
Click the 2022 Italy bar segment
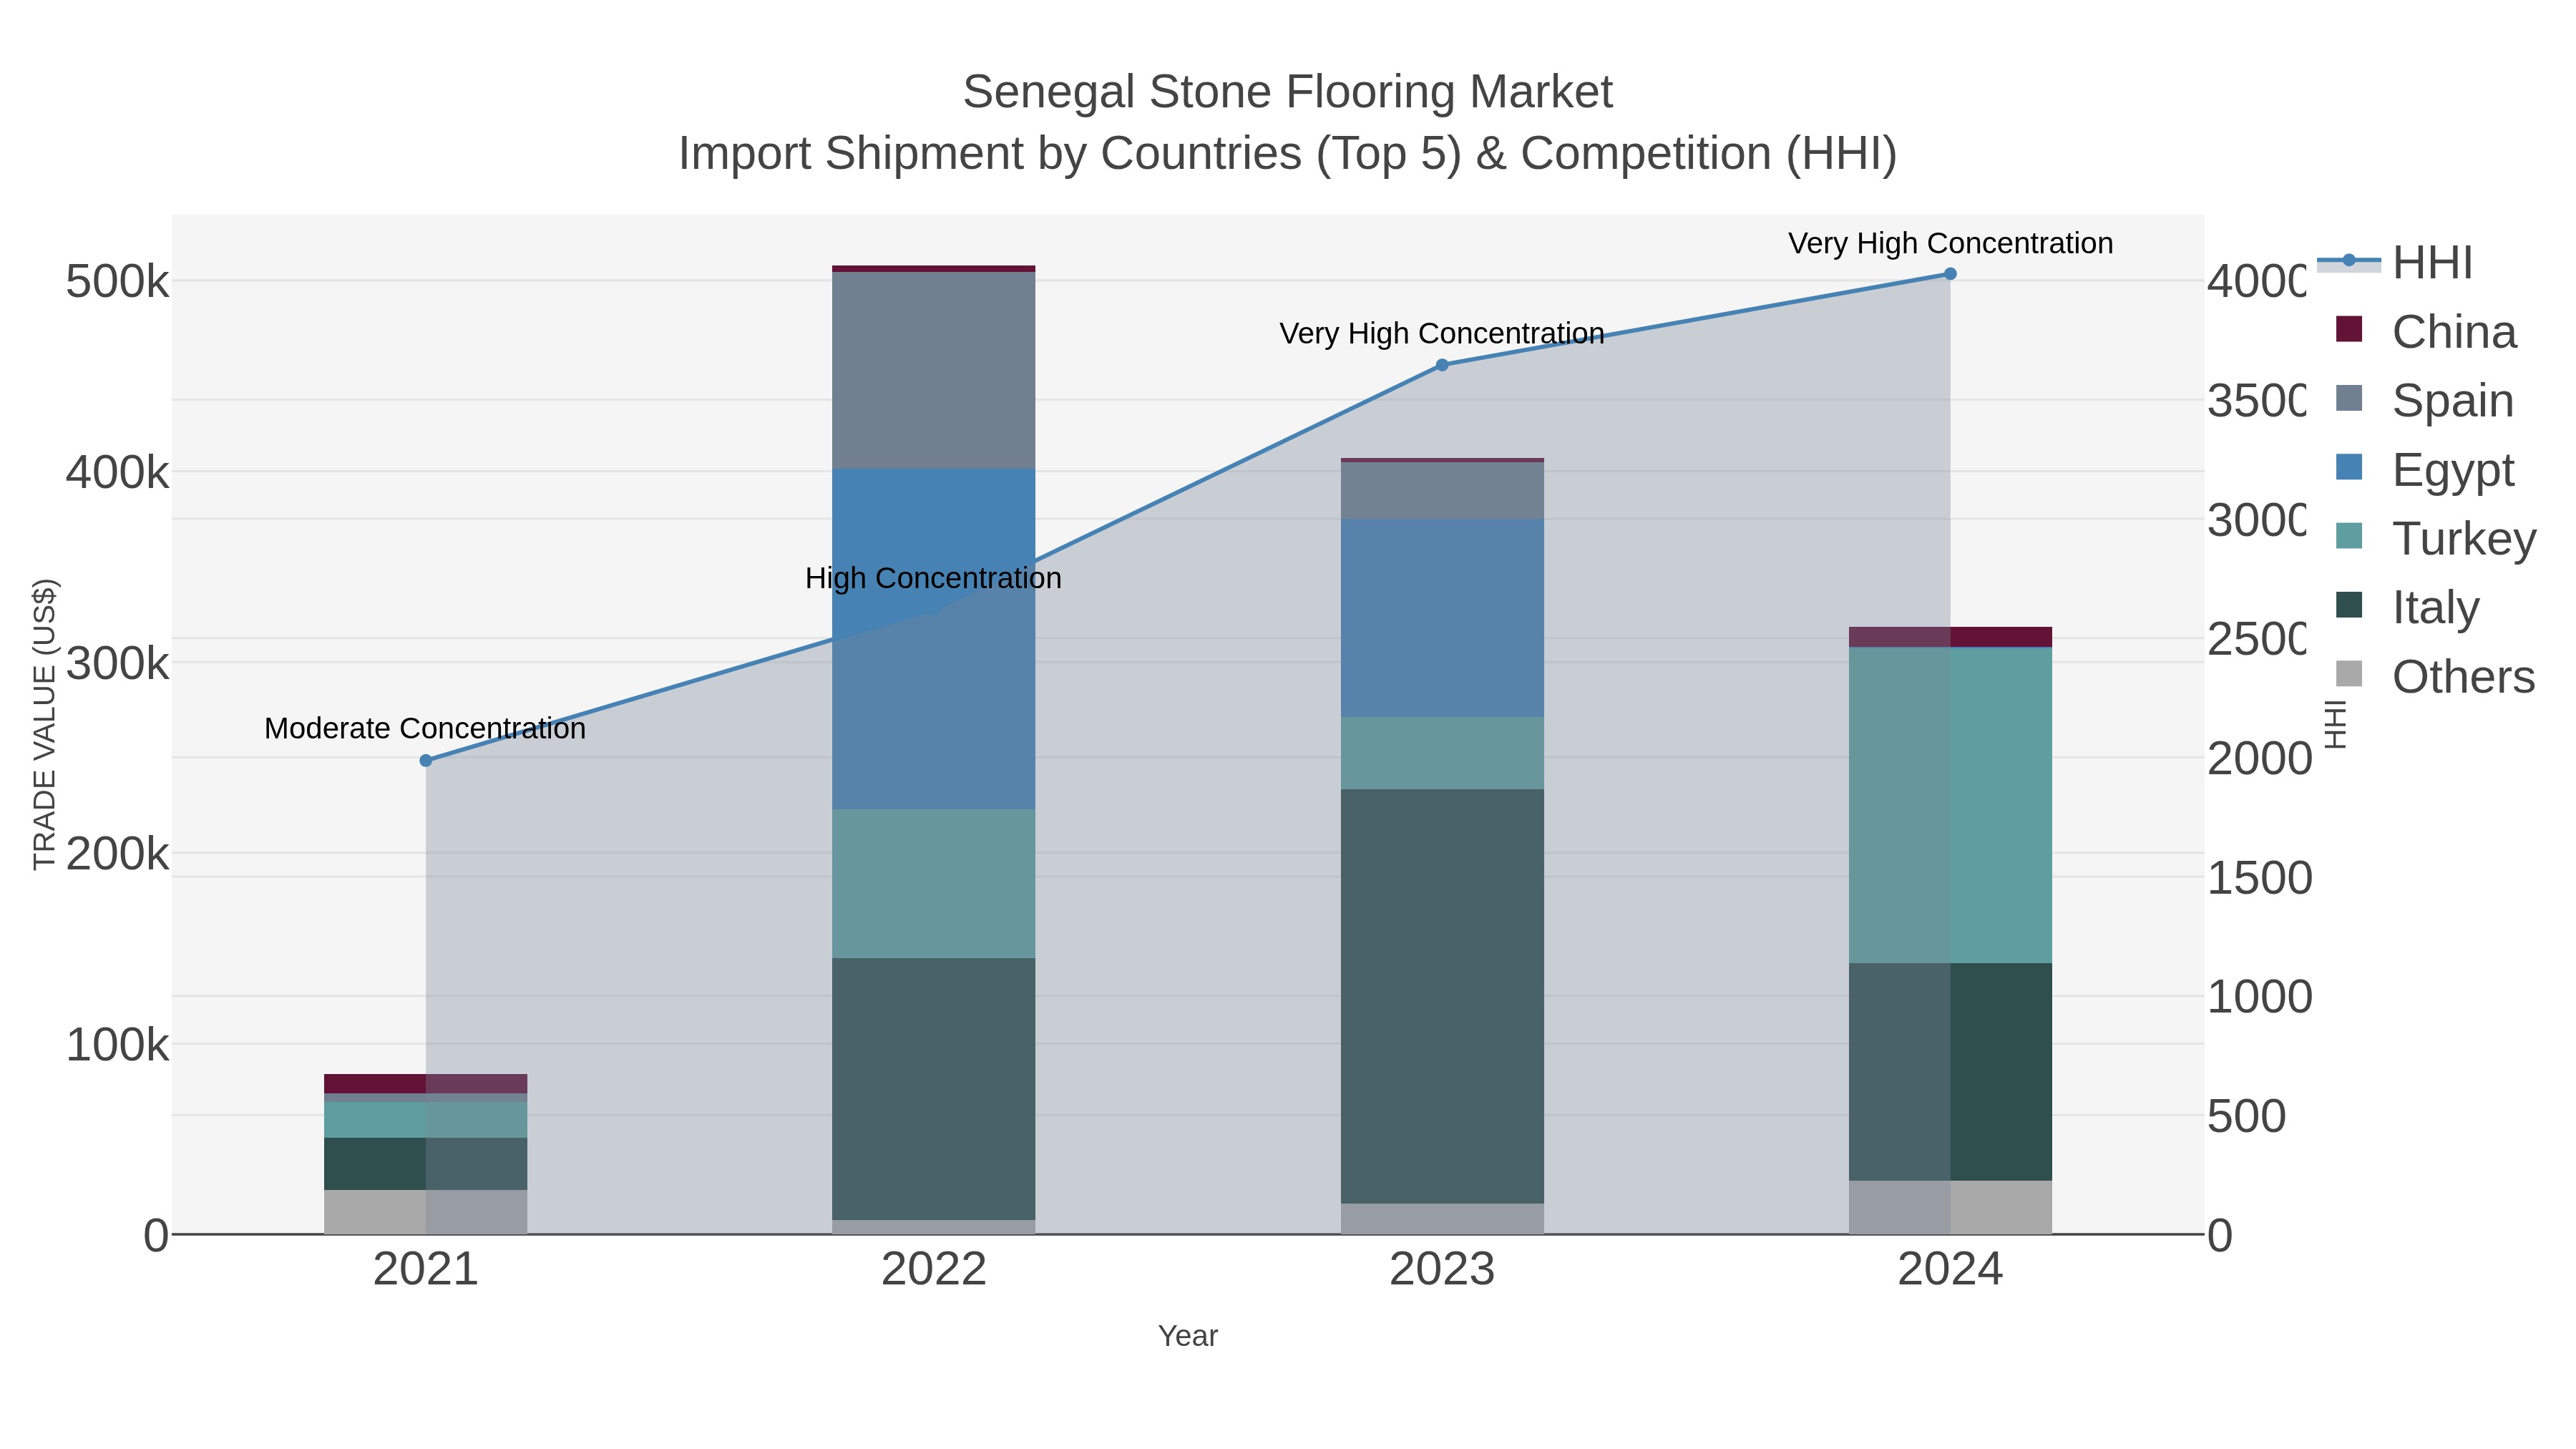[934, 1089]
